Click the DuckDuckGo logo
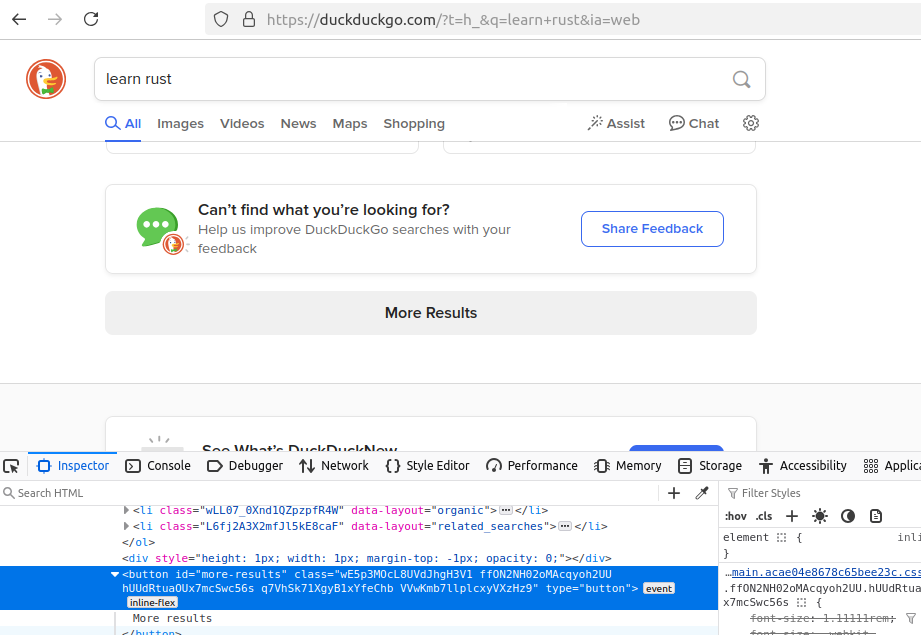This screenshot has width=921, height=635. click(x=46, y=79)
